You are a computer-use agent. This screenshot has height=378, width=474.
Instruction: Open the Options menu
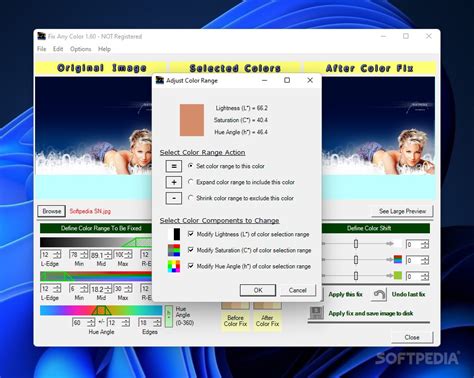pyautogui.click(x=81, y=49)
